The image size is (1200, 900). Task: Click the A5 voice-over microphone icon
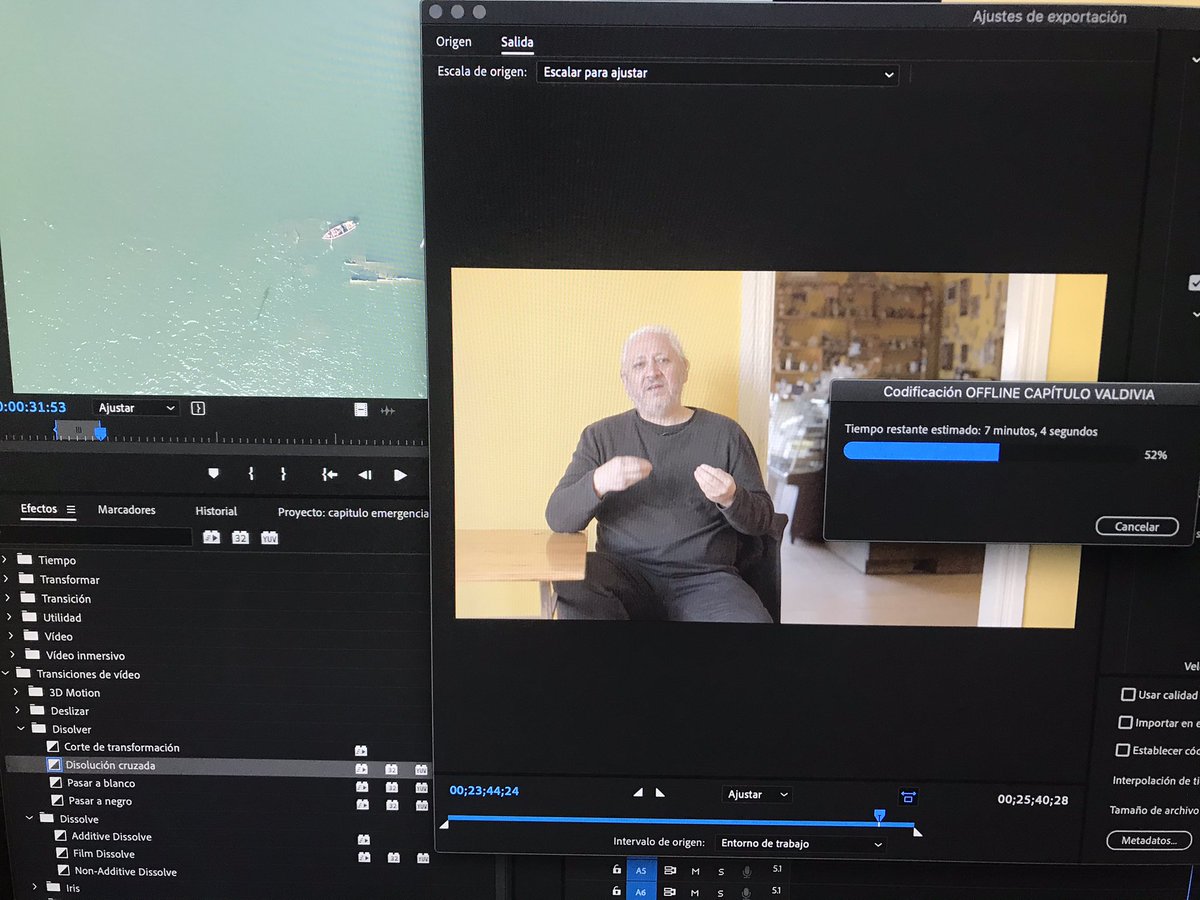746,872
